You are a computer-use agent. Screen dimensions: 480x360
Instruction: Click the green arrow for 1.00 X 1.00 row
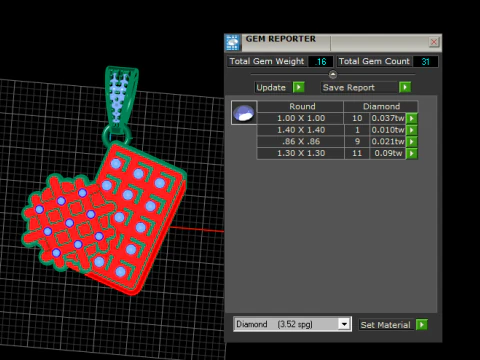click(412, 118)
